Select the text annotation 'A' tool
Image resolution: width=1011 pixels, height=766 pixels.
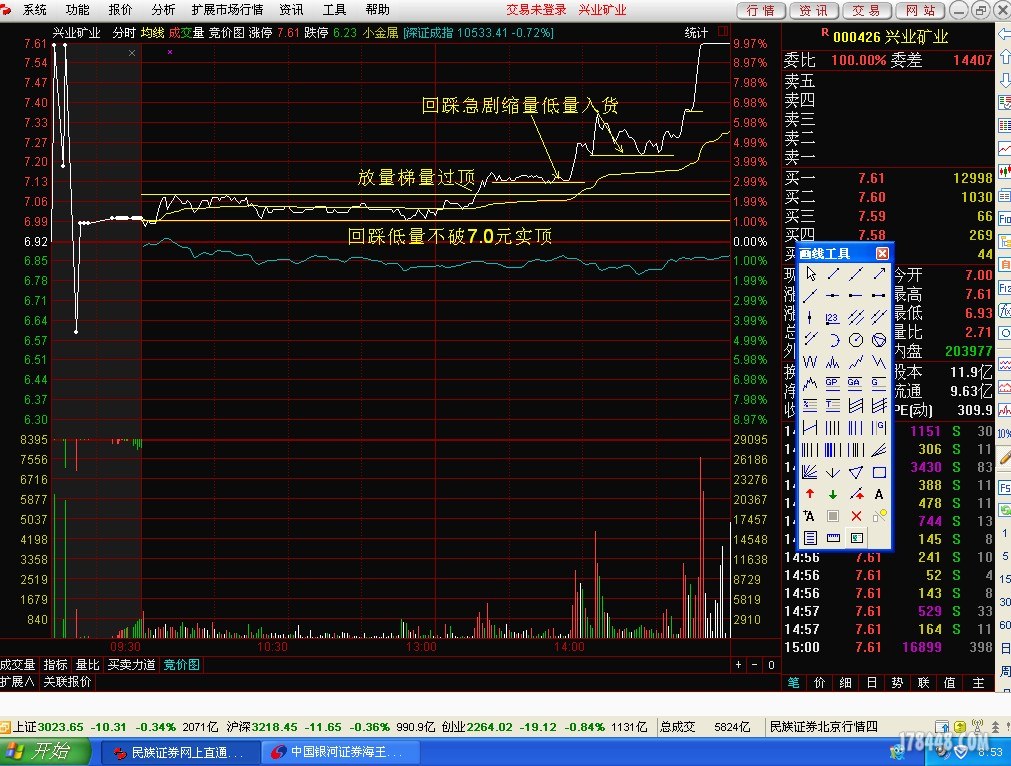click(x=879, y=494)
